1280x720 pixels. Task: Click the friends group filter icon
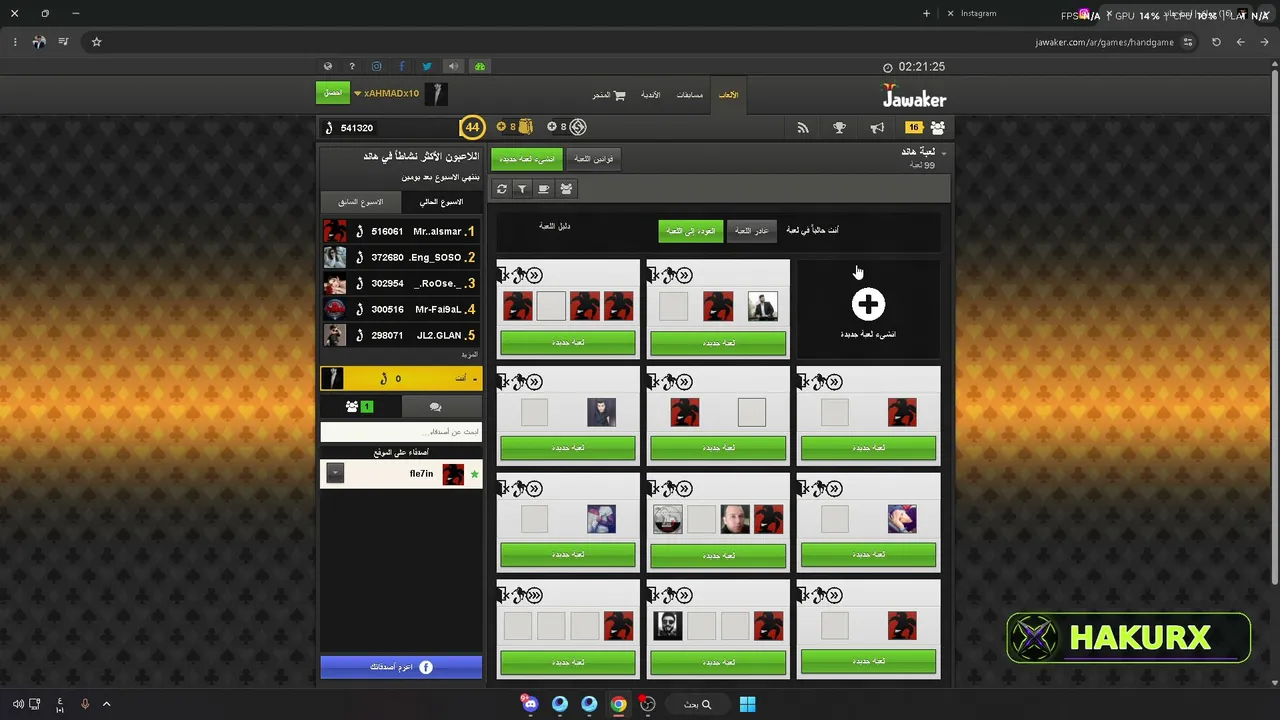566,189
